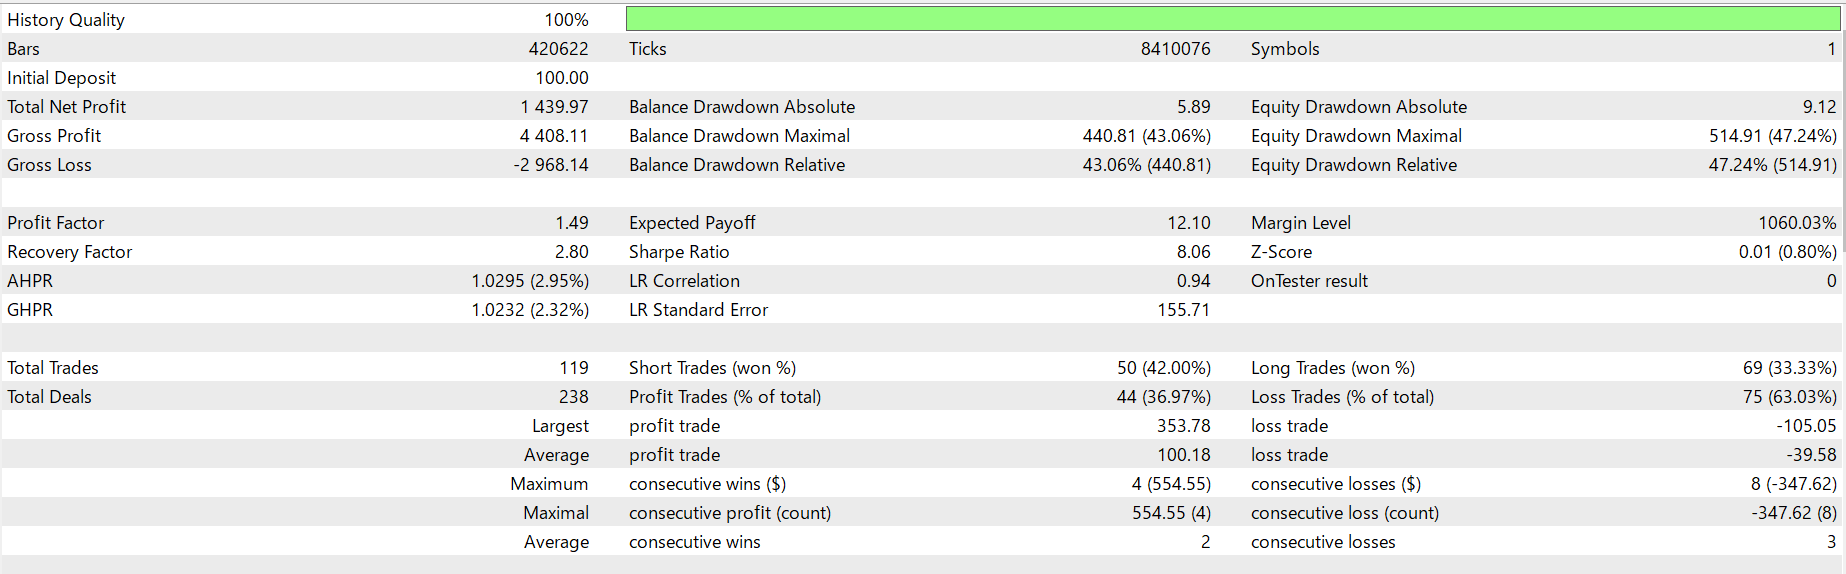Image resolution: width=1846 pixels, height=574 pixels.
Task: Click the Long Trades (won %) value
Action: pyautogui.click(x=1789, y=368)
